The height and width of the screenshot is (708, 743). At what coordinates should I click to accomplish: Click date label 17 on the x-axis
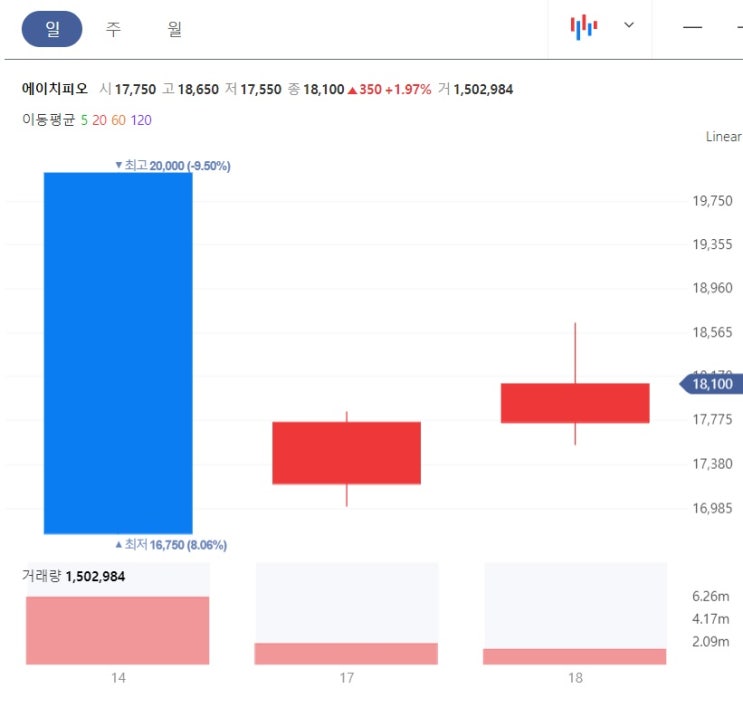(x=346, y=678)
